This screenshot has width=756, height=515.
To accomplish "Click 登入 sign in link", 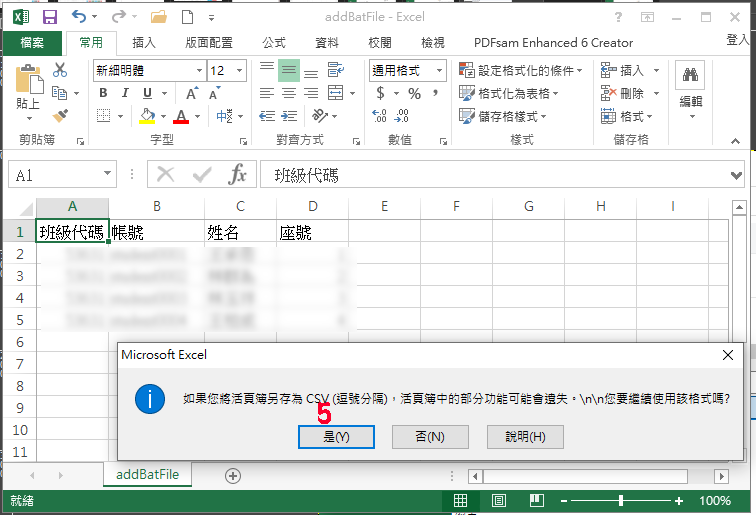I will click(x=738, y=40).
